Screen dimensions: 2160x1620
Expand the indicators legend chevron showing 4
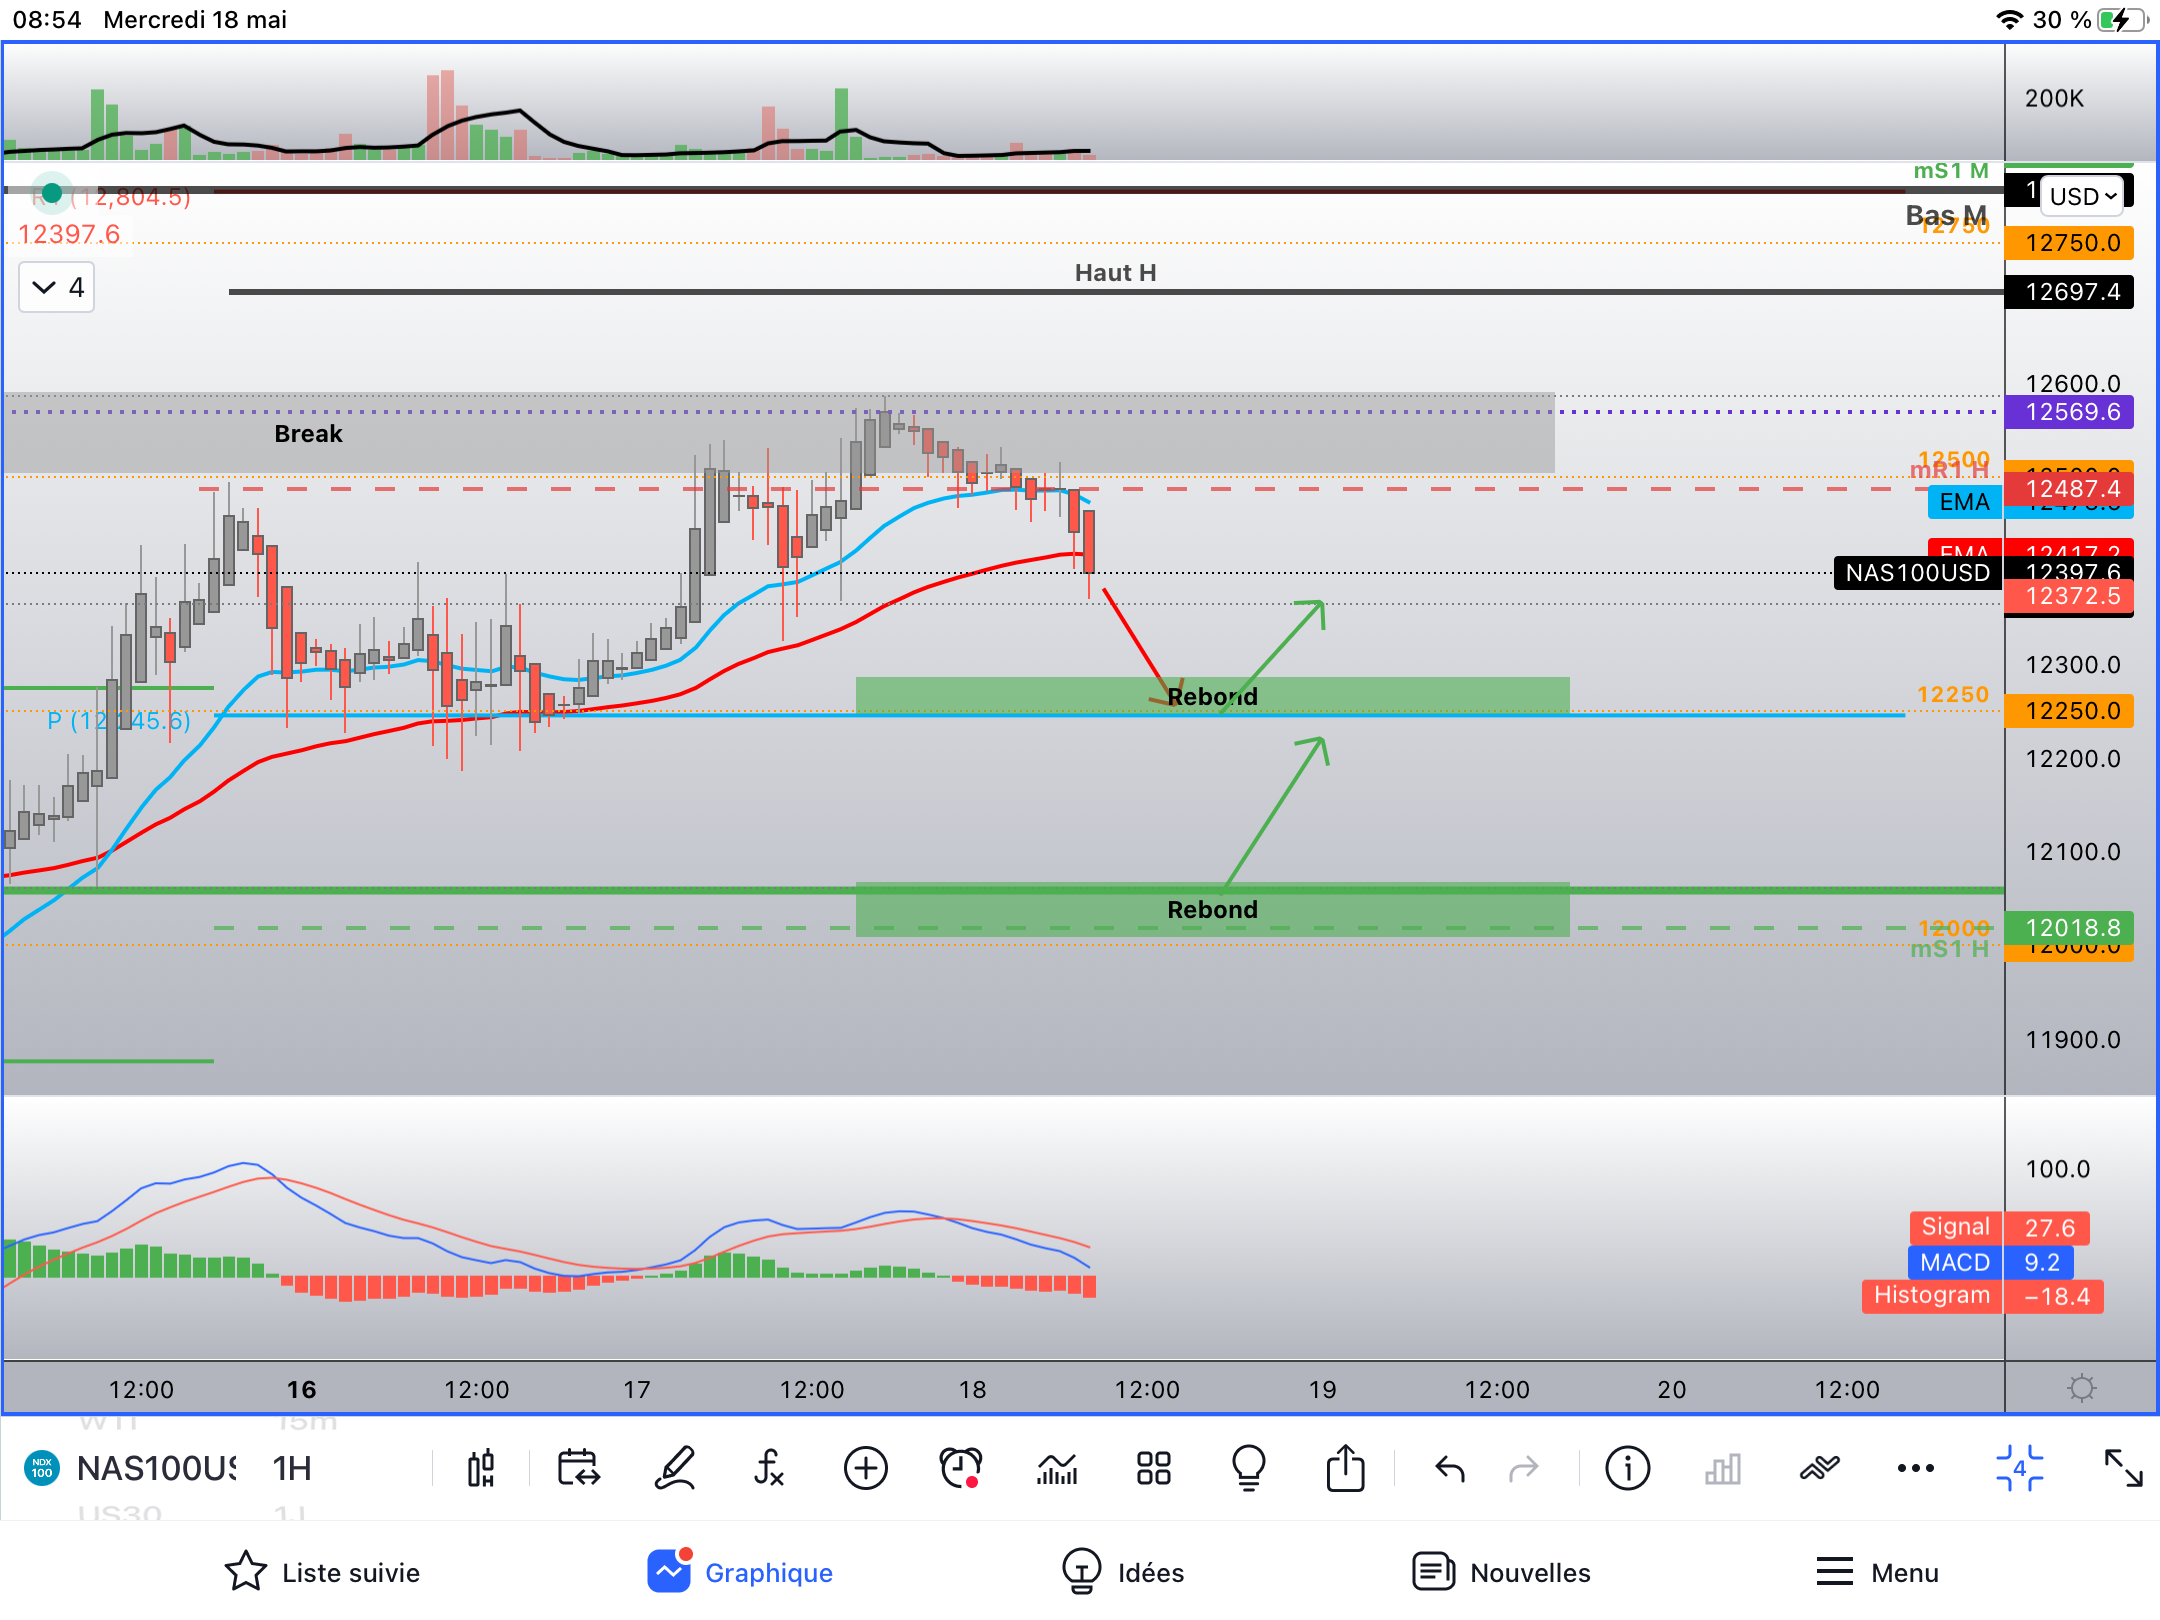[57, 288]
